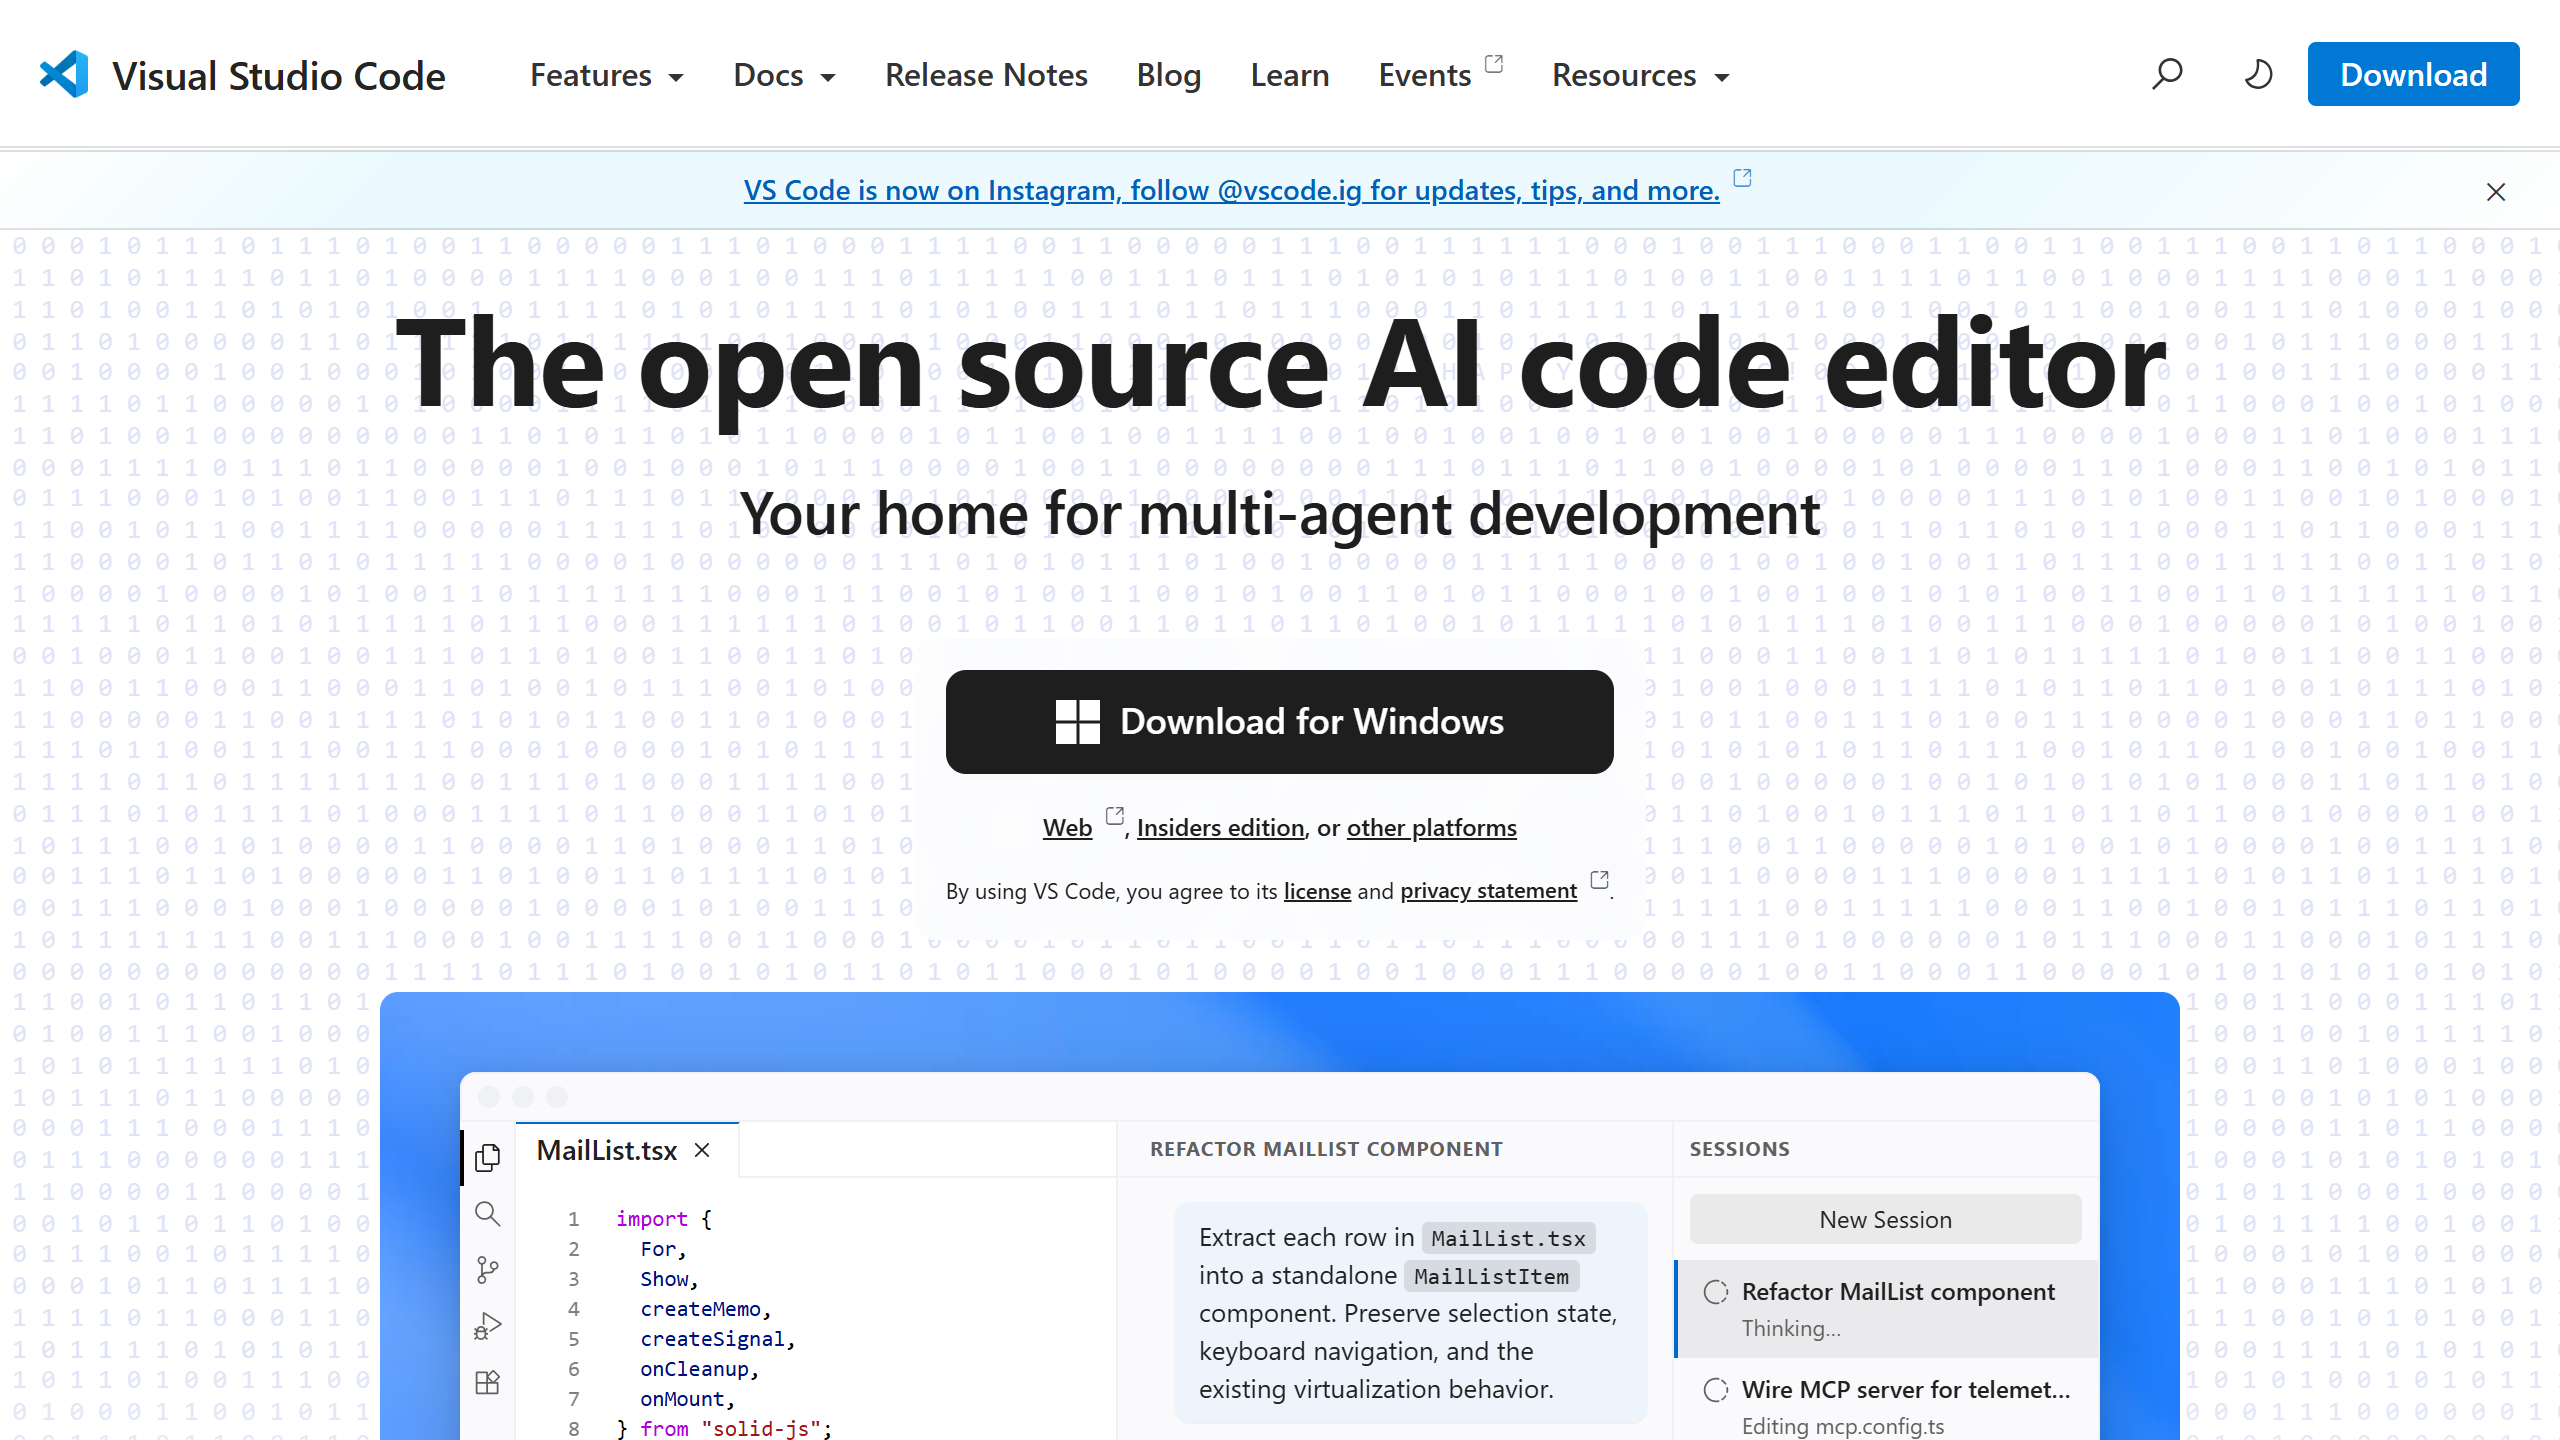Viewport: 2560px width, 1440px height.
Task: Click the external-link icon after the Instagram announcement
Action: pyautogui.click(x=1742, y=178)
